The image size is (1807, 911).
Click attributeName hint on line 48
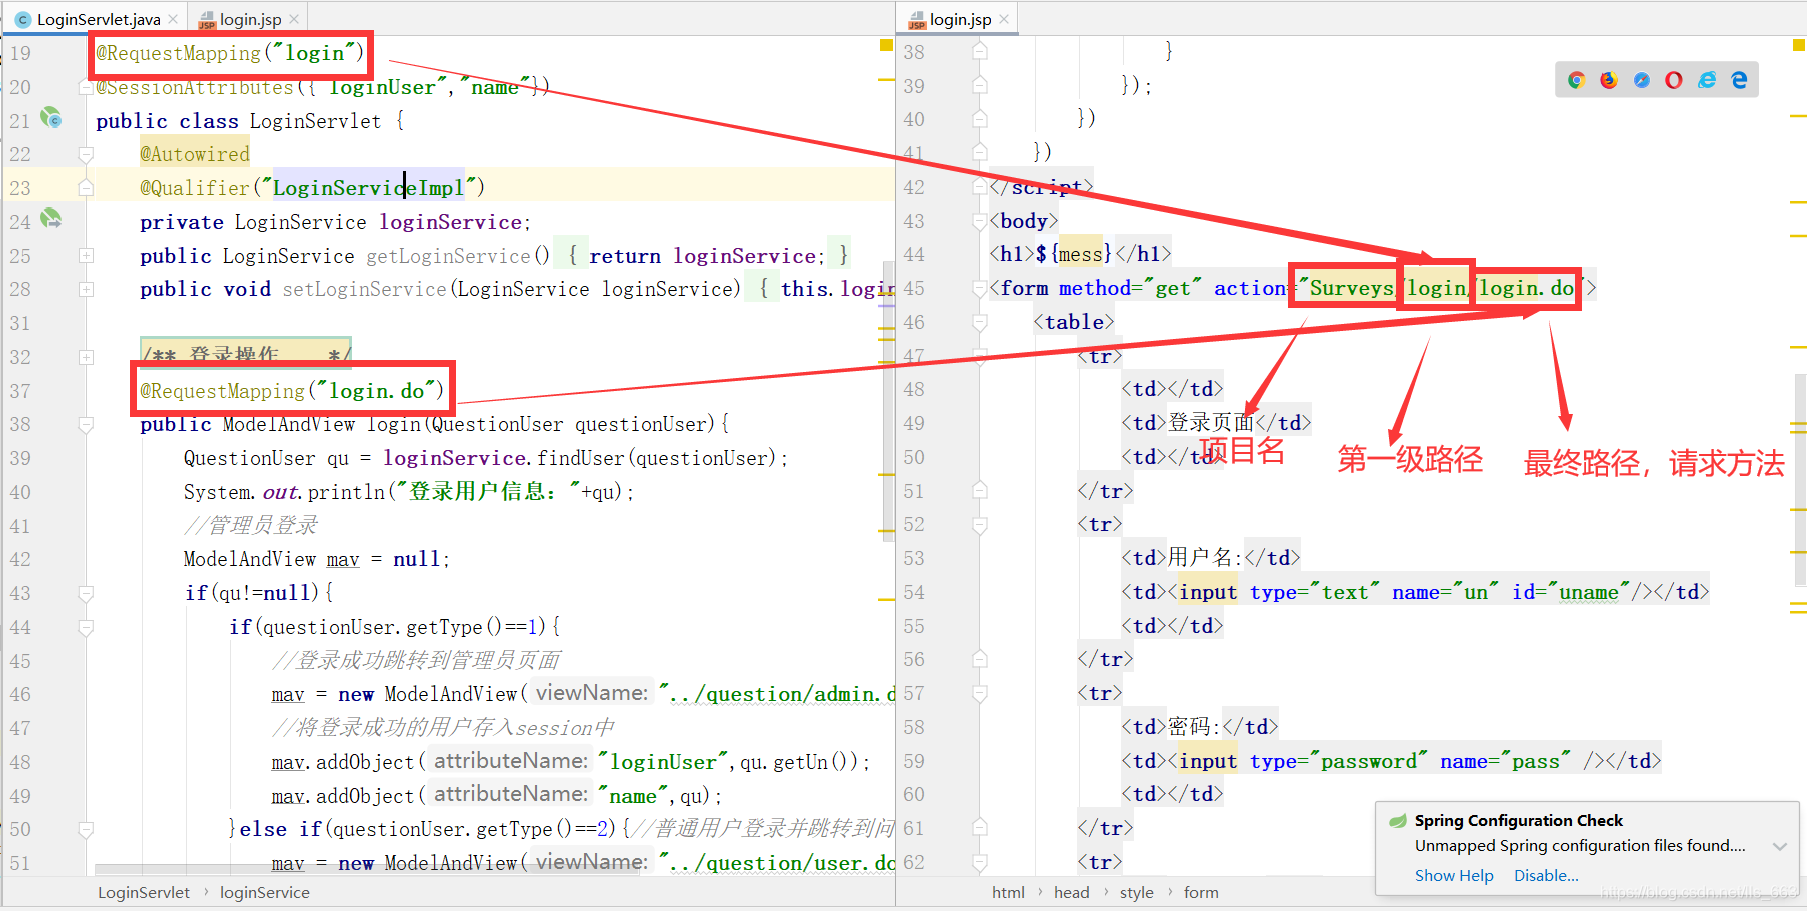[x=510, y=761]
